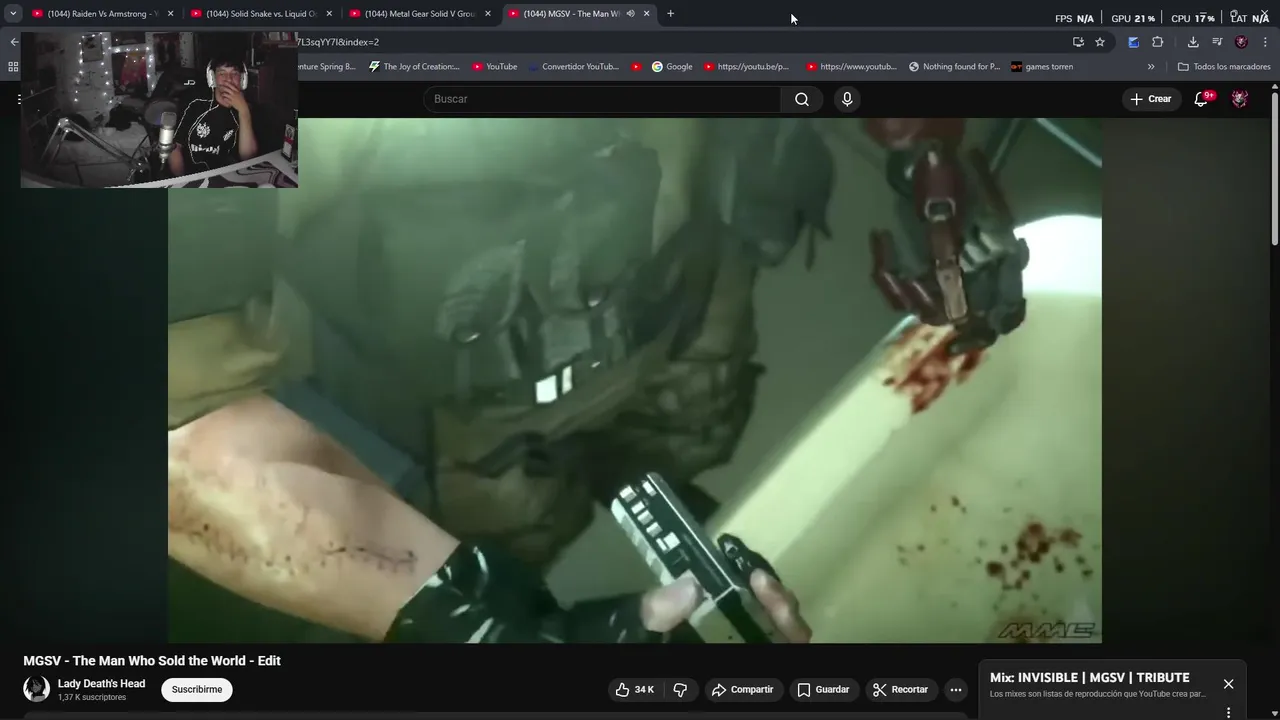
Task: Open the media controls icon in toolbar
Action: pyautogui.click(x=1217, y=42)
